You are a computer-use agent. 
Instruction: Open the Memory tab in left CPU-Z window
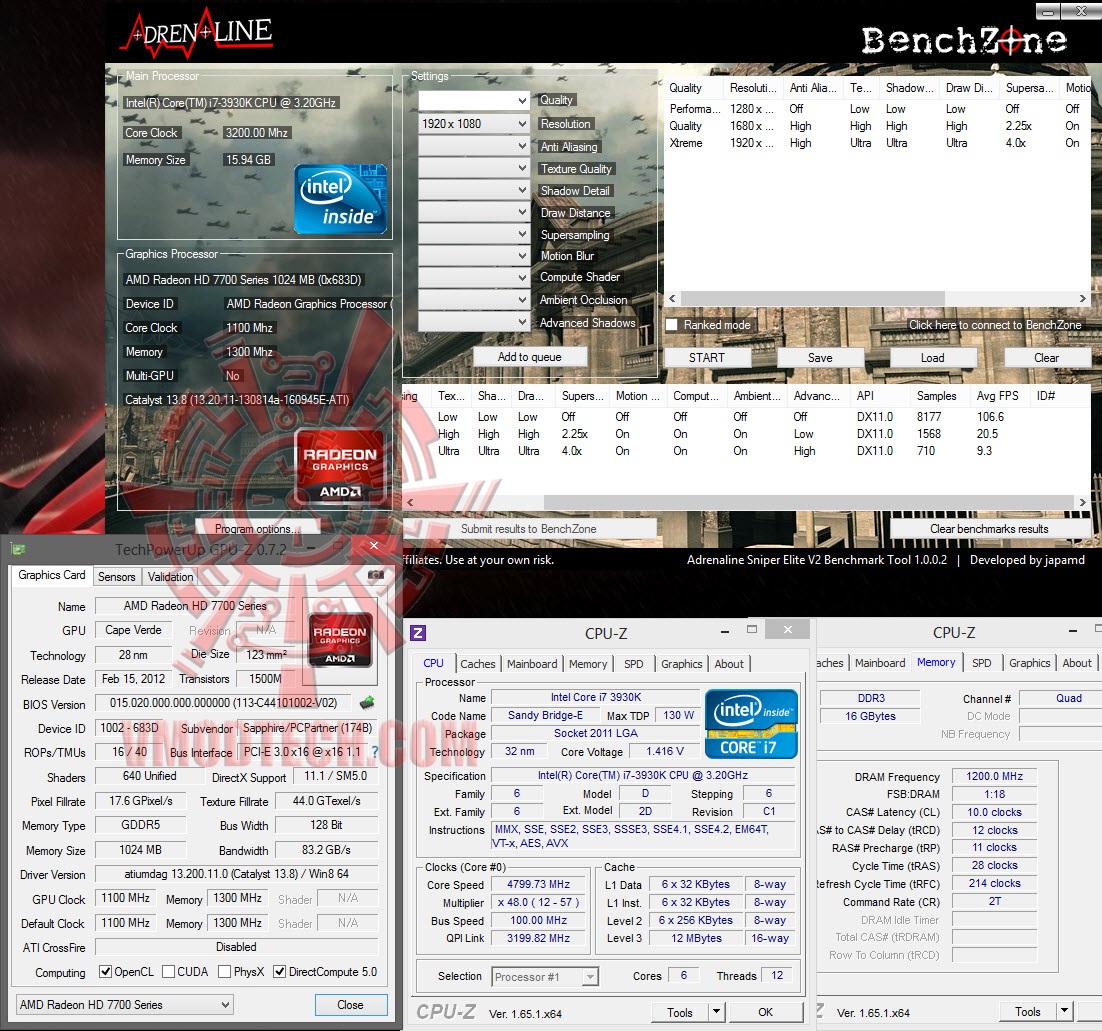click(x=588, y=663)
